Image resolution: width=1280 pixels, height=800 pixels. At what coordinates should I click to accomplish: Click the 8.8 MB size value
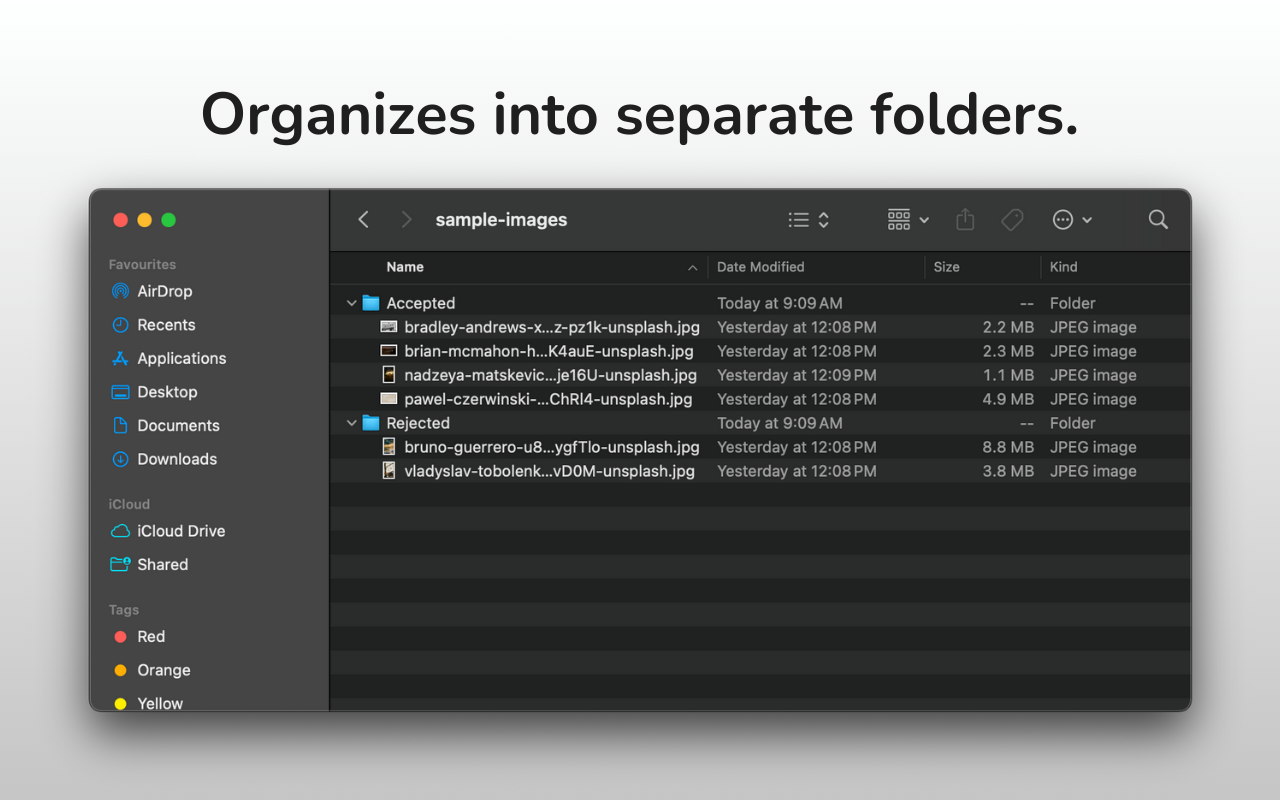pos(1008,447)
